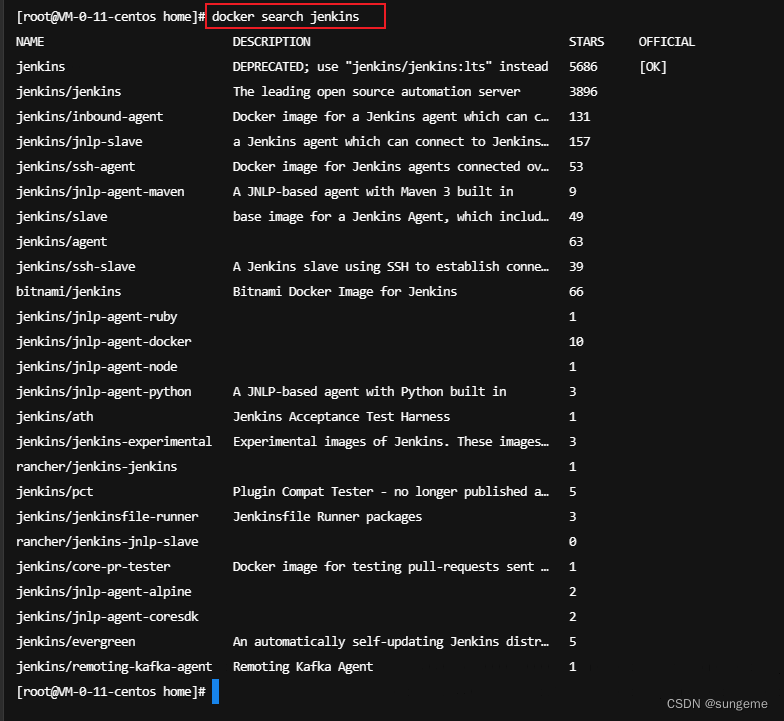
Task: Click the bitnami/jenkins image name
Action: 69,292
